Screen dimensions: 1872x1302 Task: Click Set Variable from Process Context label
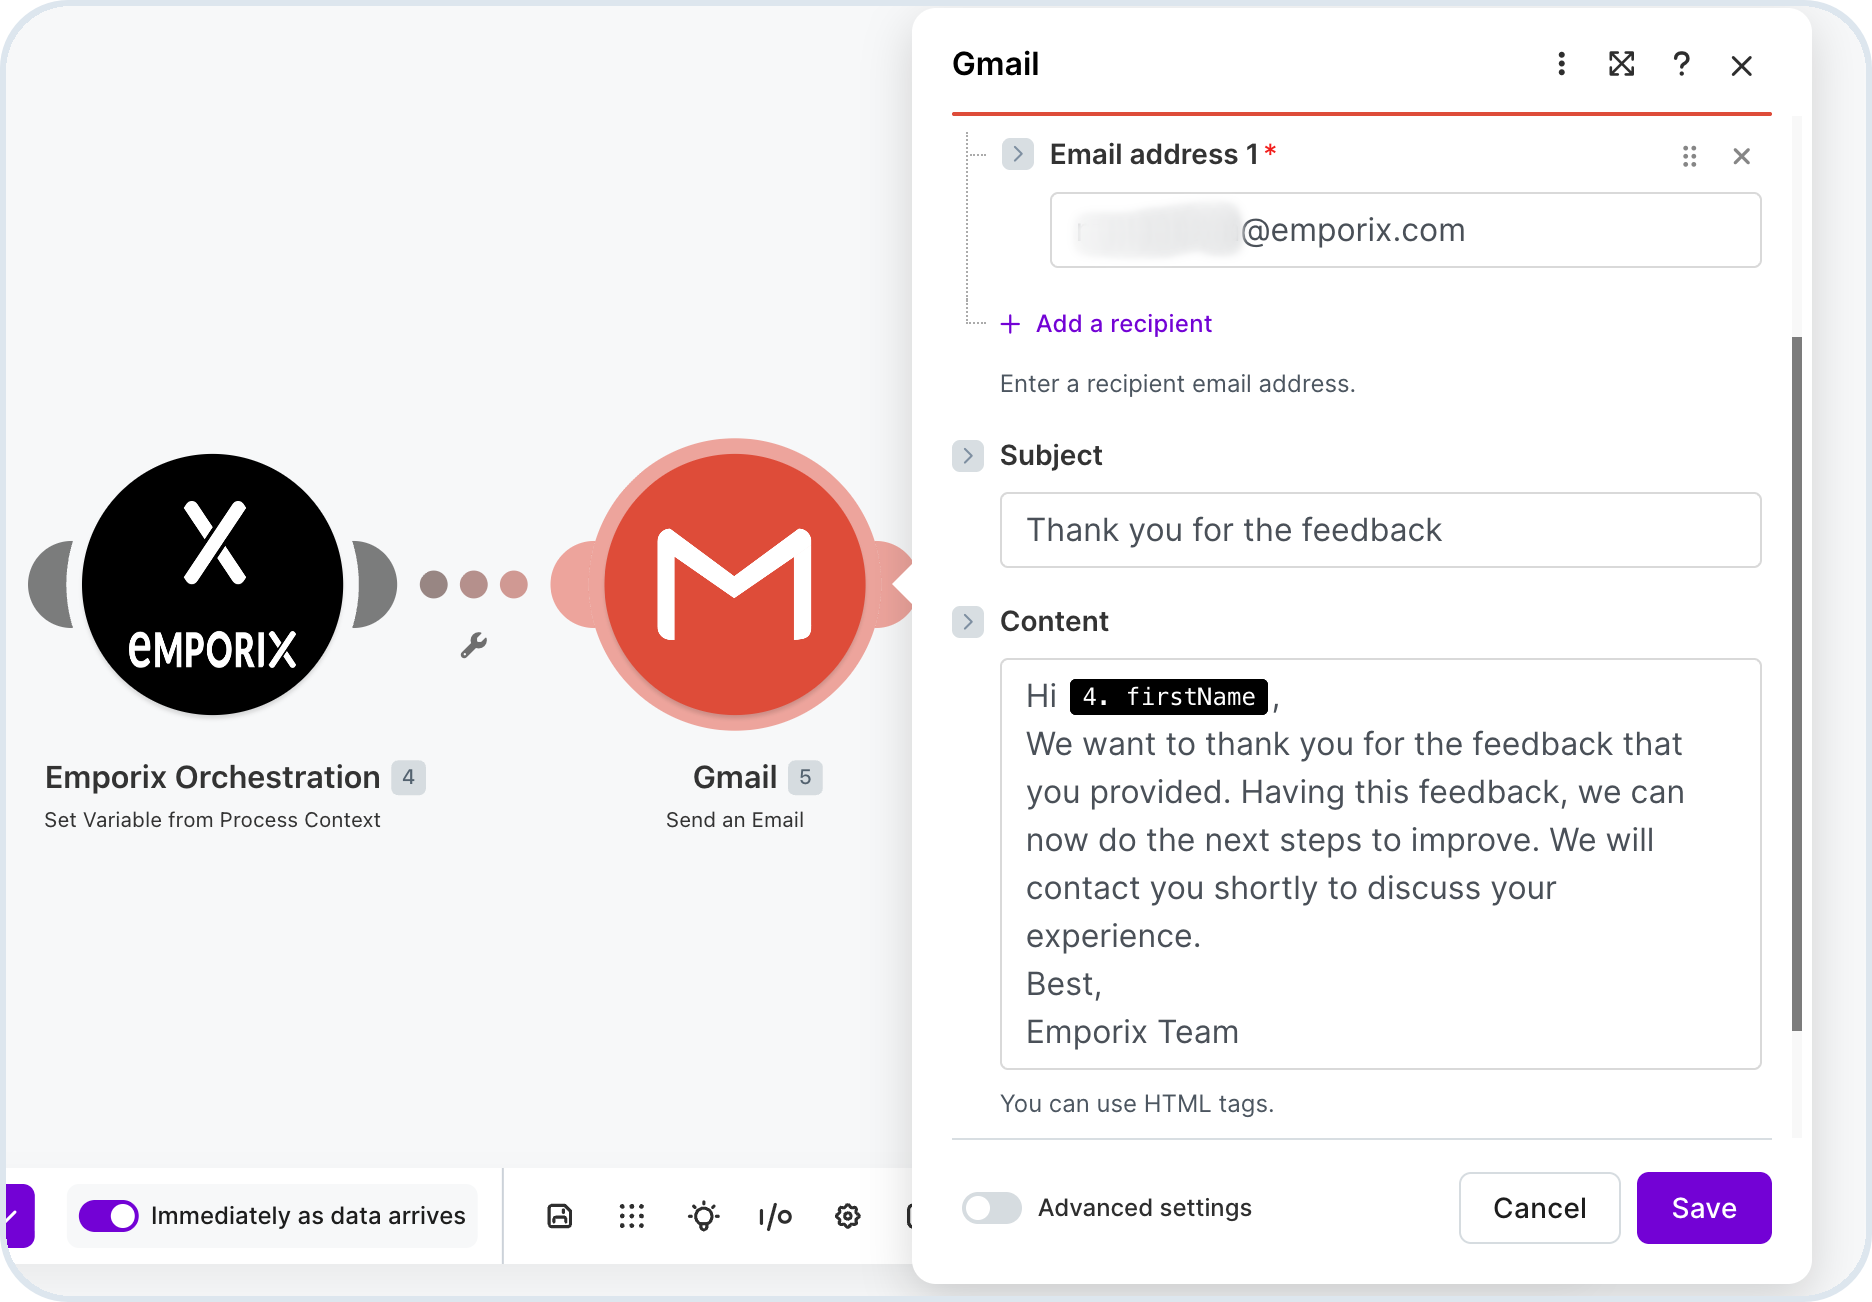[x=212, y=820]
